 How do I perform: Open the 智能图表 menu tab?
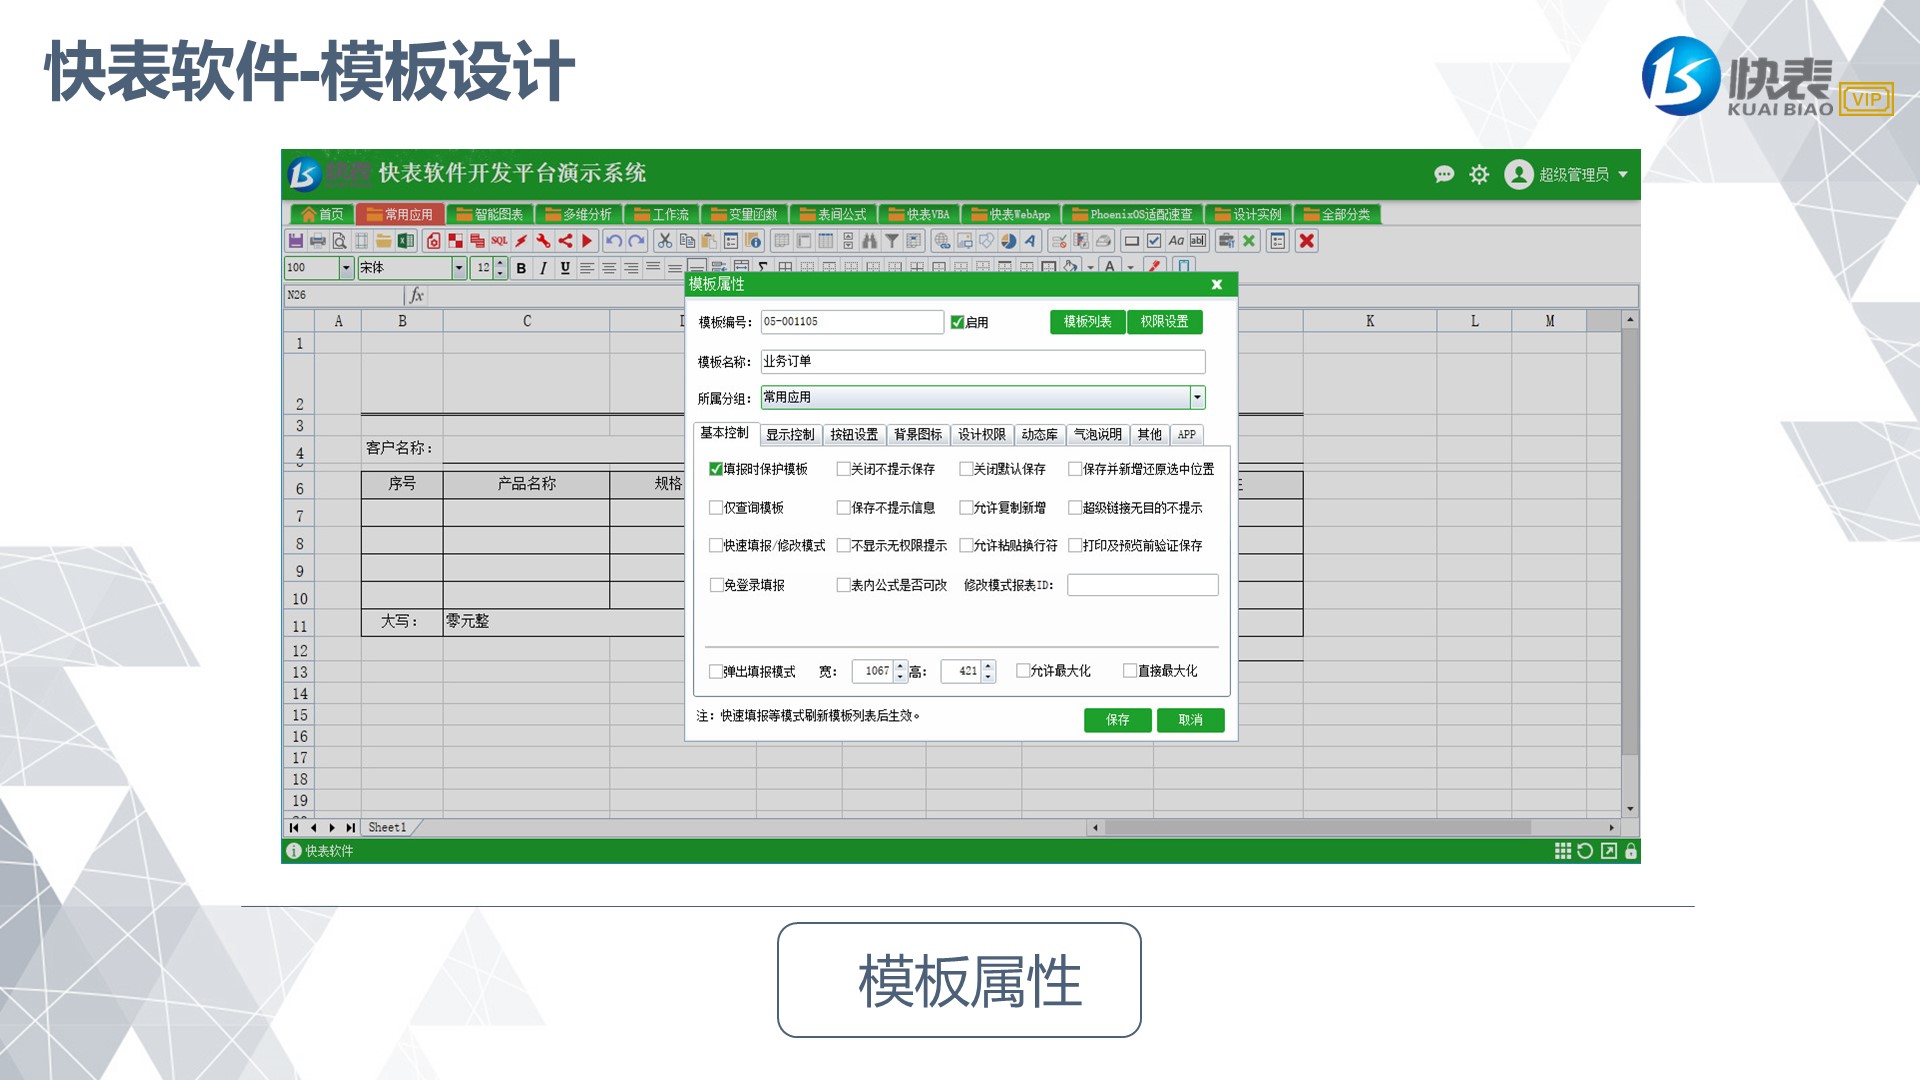(490, 214)
